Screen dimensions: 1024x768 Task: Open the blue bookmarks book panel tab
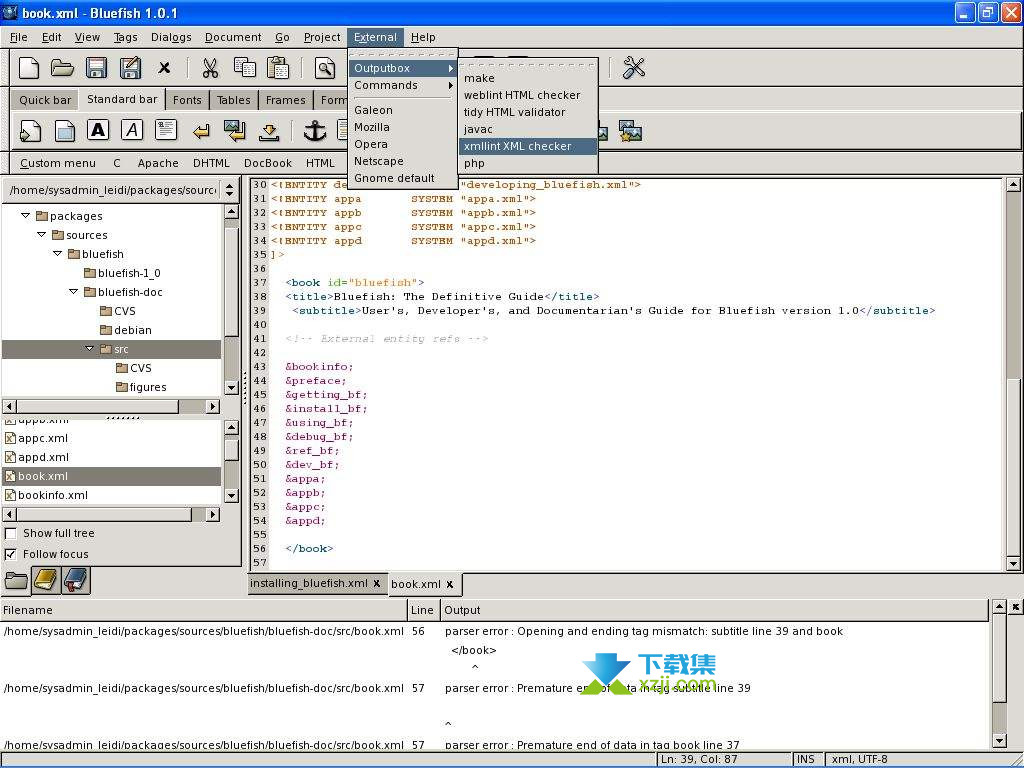pos(76,579)
